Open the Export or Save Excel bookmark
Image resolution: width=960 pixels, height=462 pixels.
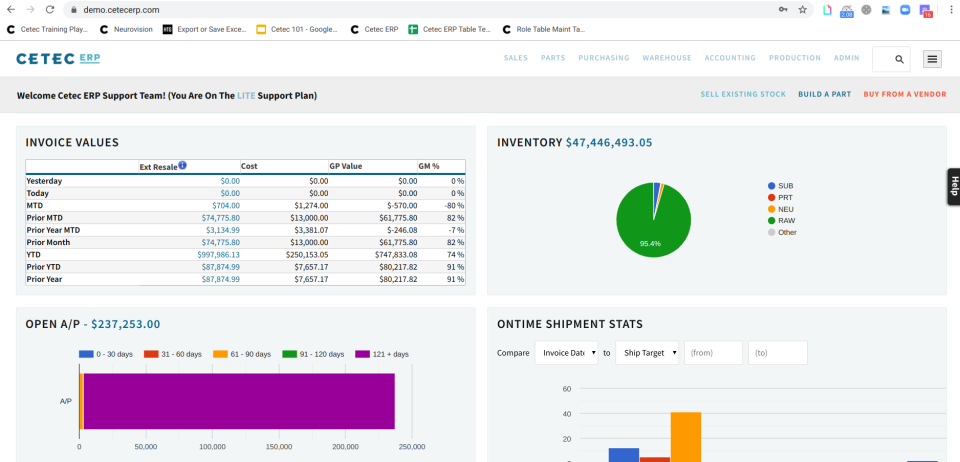[x=205, y=29]
